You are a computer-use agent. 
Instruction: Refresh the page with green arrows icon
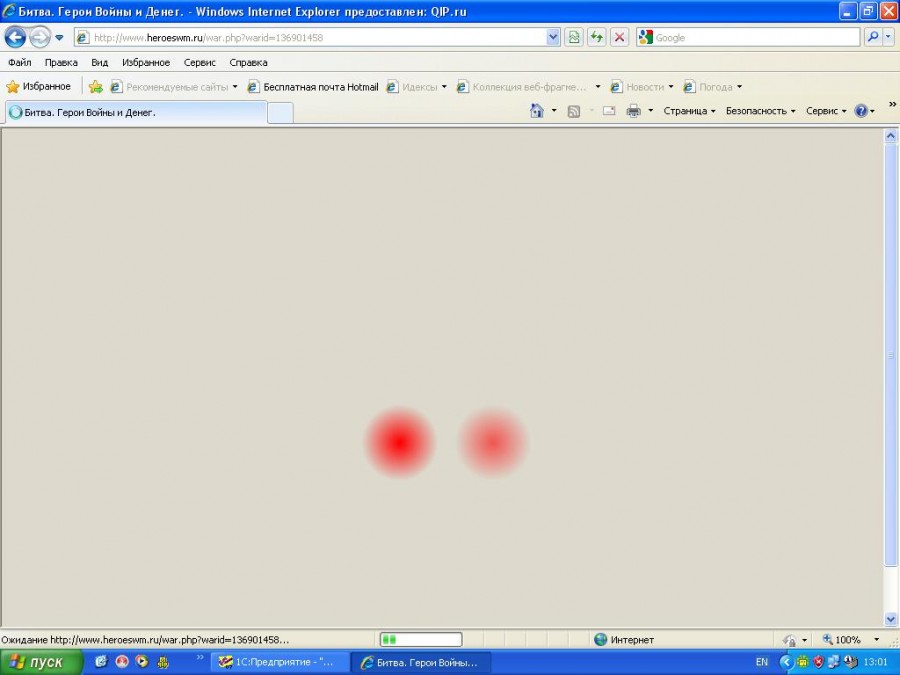pyautogui.click(x=597, y=38)
